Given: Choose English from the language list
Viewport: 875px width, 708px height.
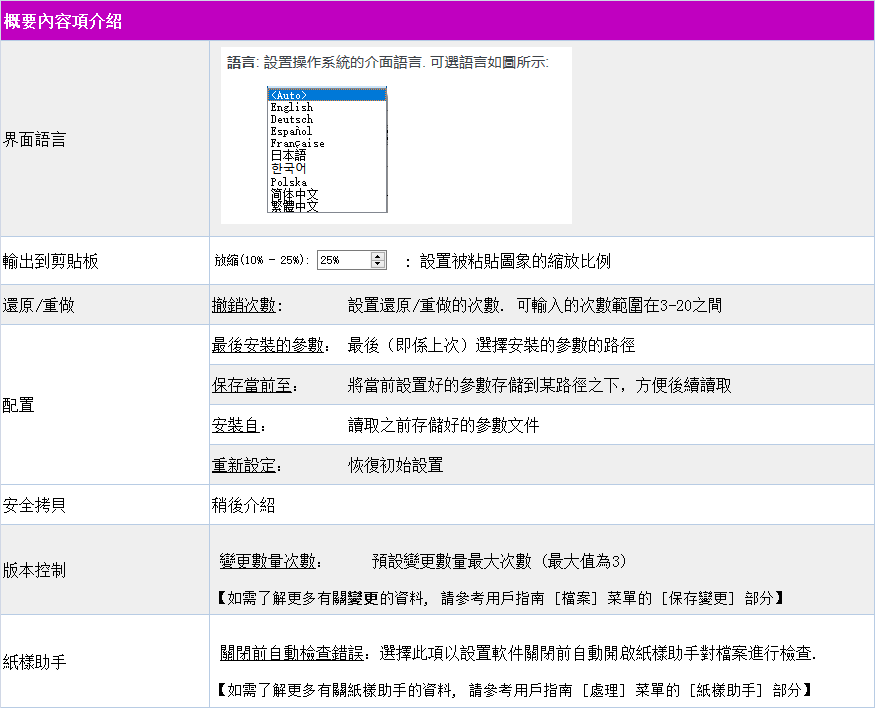Looking at the screenshot, I should point(292,107).
